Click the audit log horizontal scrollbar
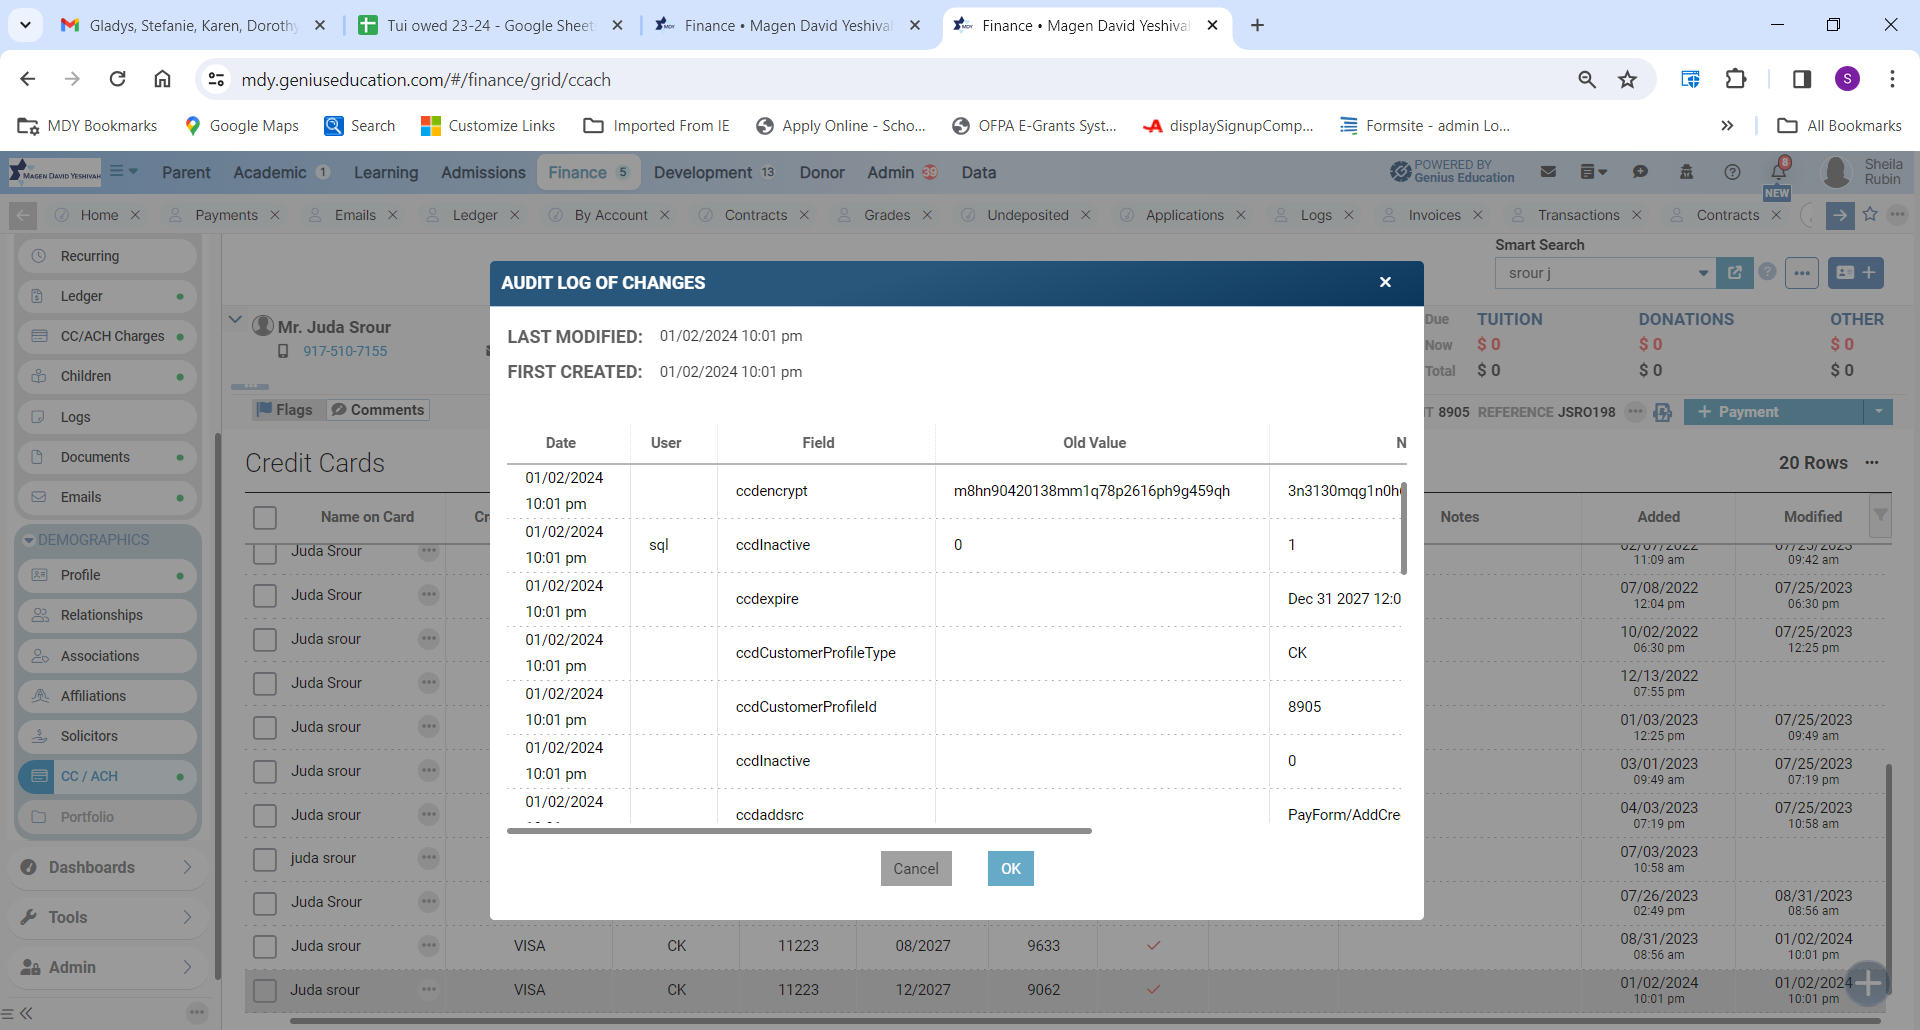The image size is (1920, 1030). click(x=799, y=830)
